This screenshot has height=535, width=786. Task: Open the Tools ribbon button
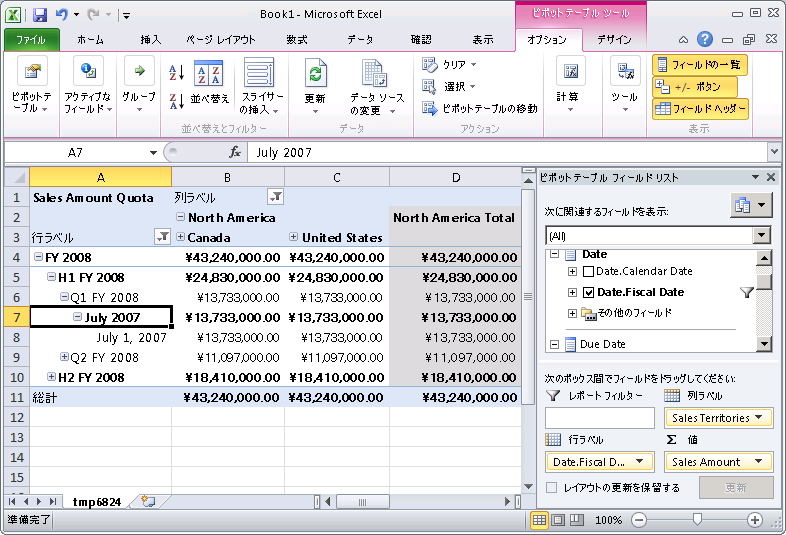click(625, 84)
